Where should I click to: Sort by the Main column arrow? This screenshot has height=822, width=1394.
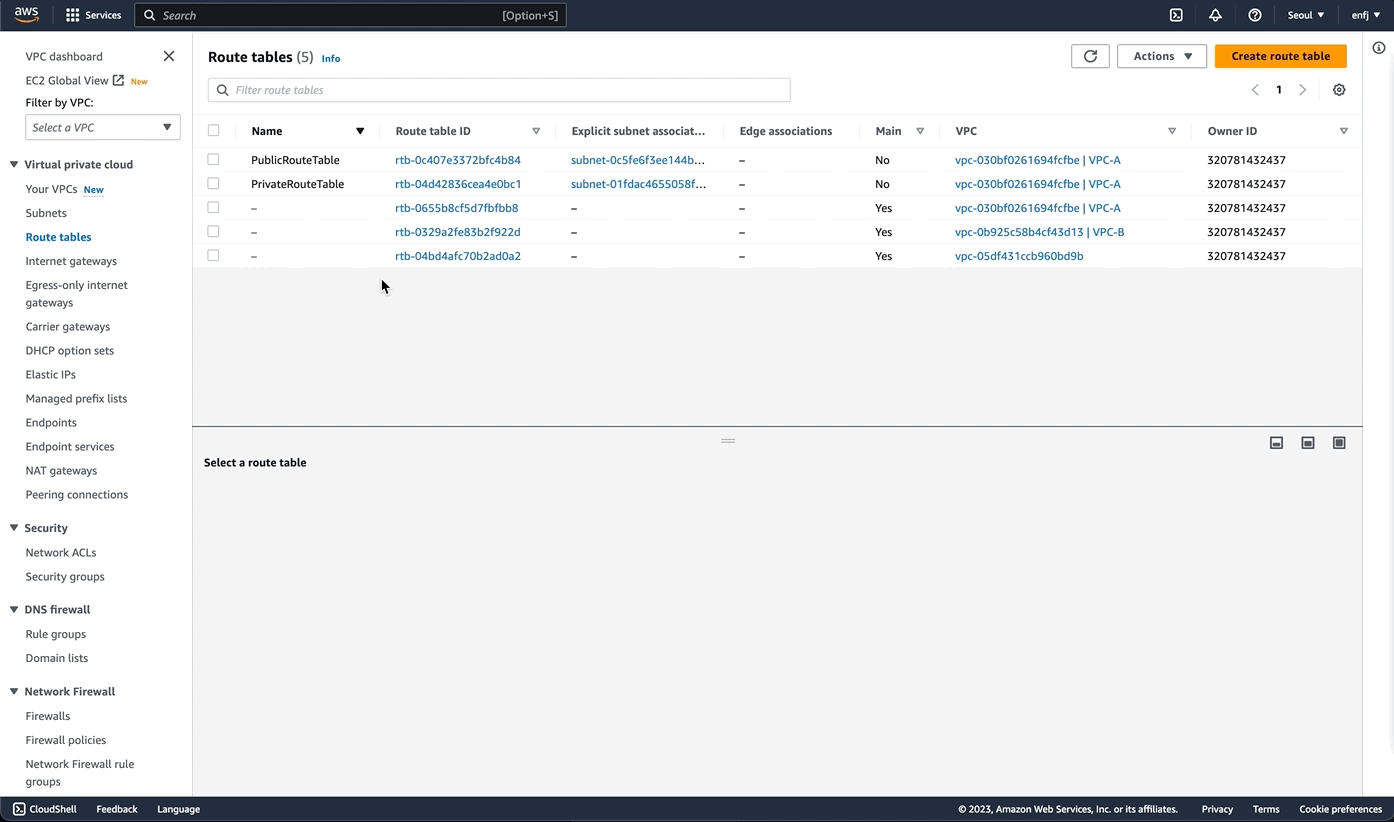(920, 131)
